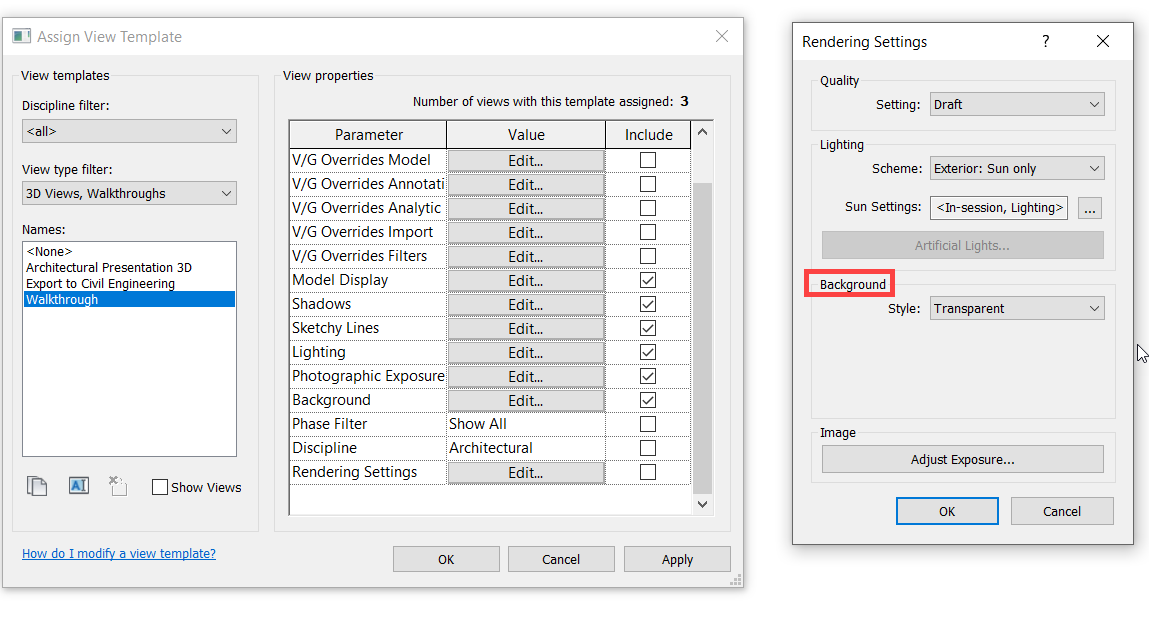Change the Lighting Scheme dropdown
The height and width of the screenshot is (624, 1149).
[1017, 167]
